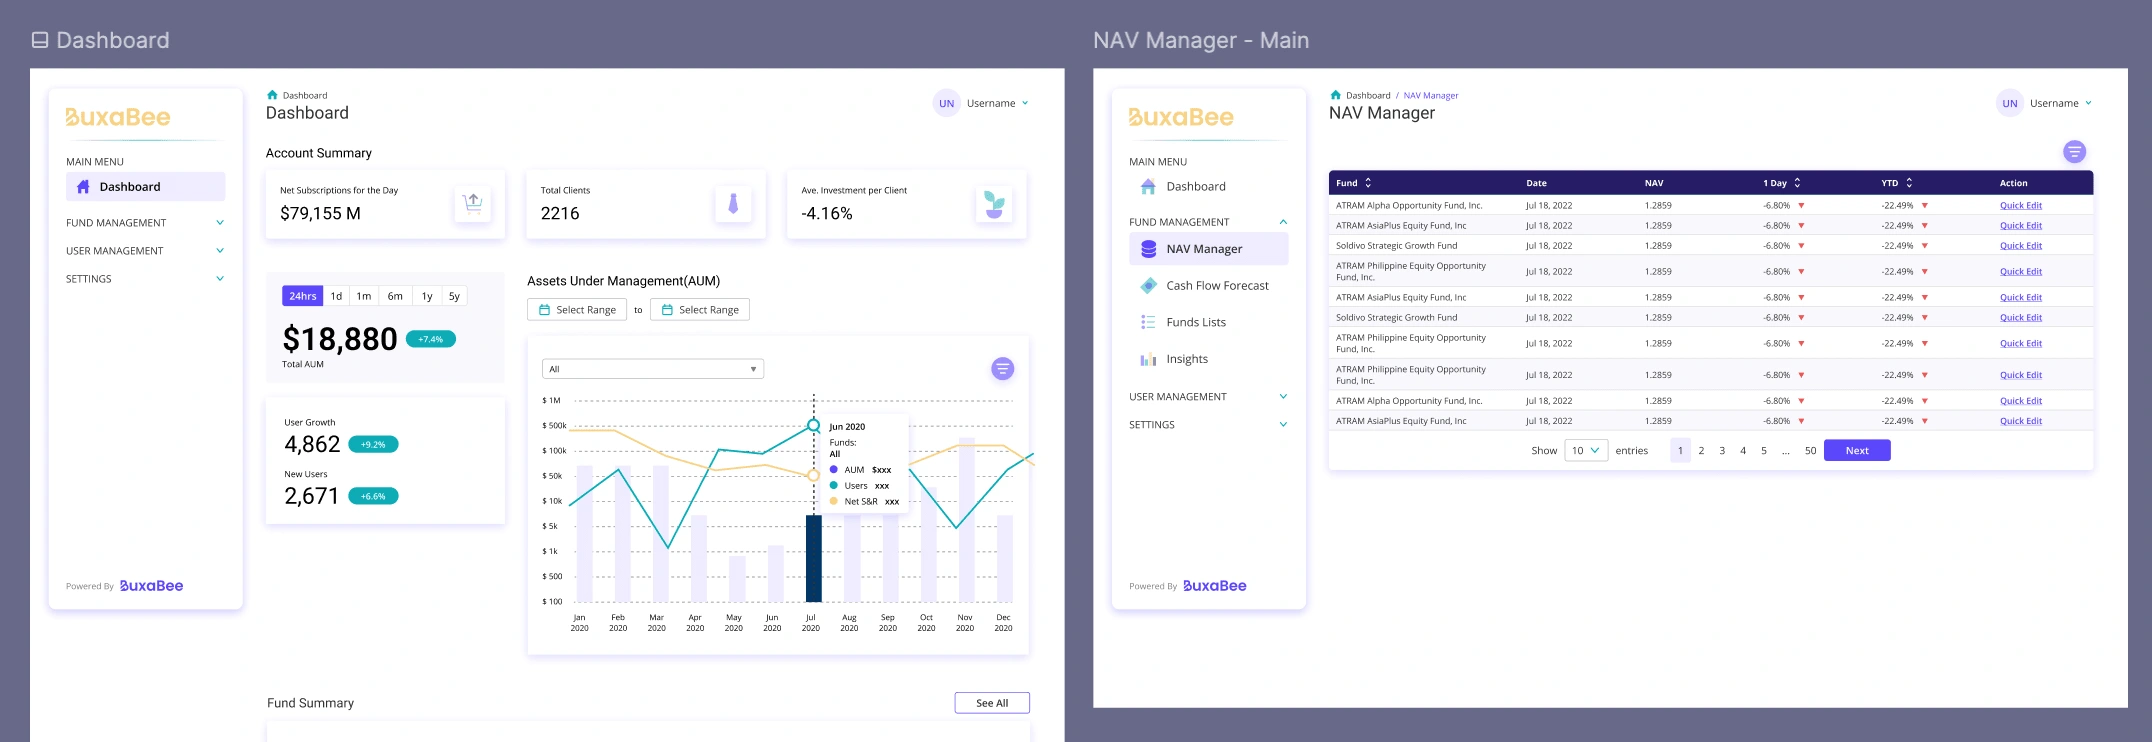Open the second Select Range date picker
Screen dimensions: 2152x742
[x=700, y=310]
